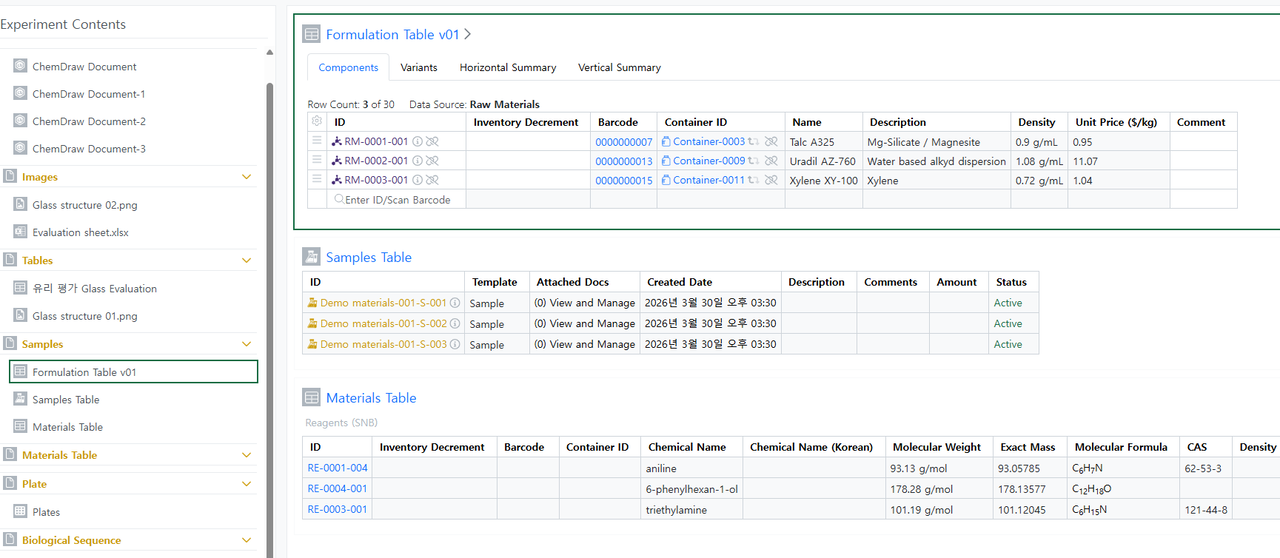Grab row handle for RM-0003-001
This screenshot has width=1280, height=558.
(x=317, y=180)
